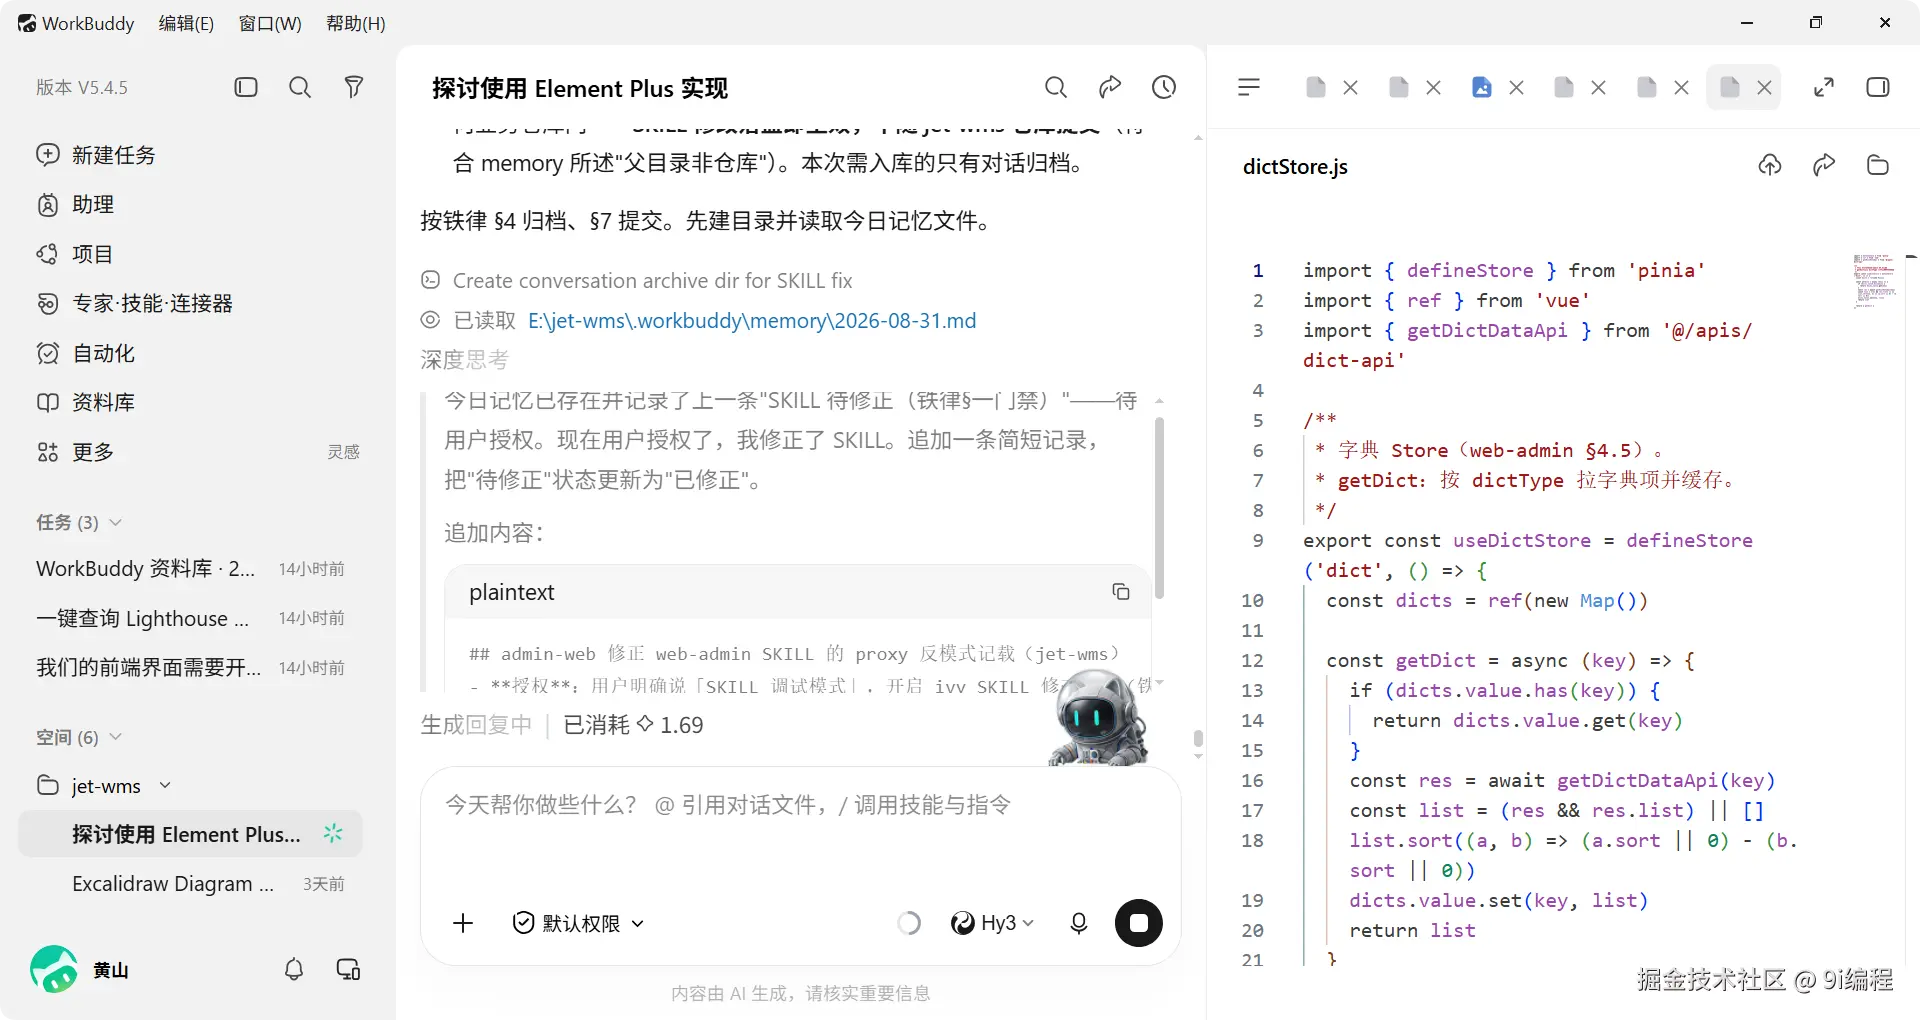This screenshot has height=1020, width=1920.
Task: Open the notifications bell icon
Action: (x=294, y=969)
